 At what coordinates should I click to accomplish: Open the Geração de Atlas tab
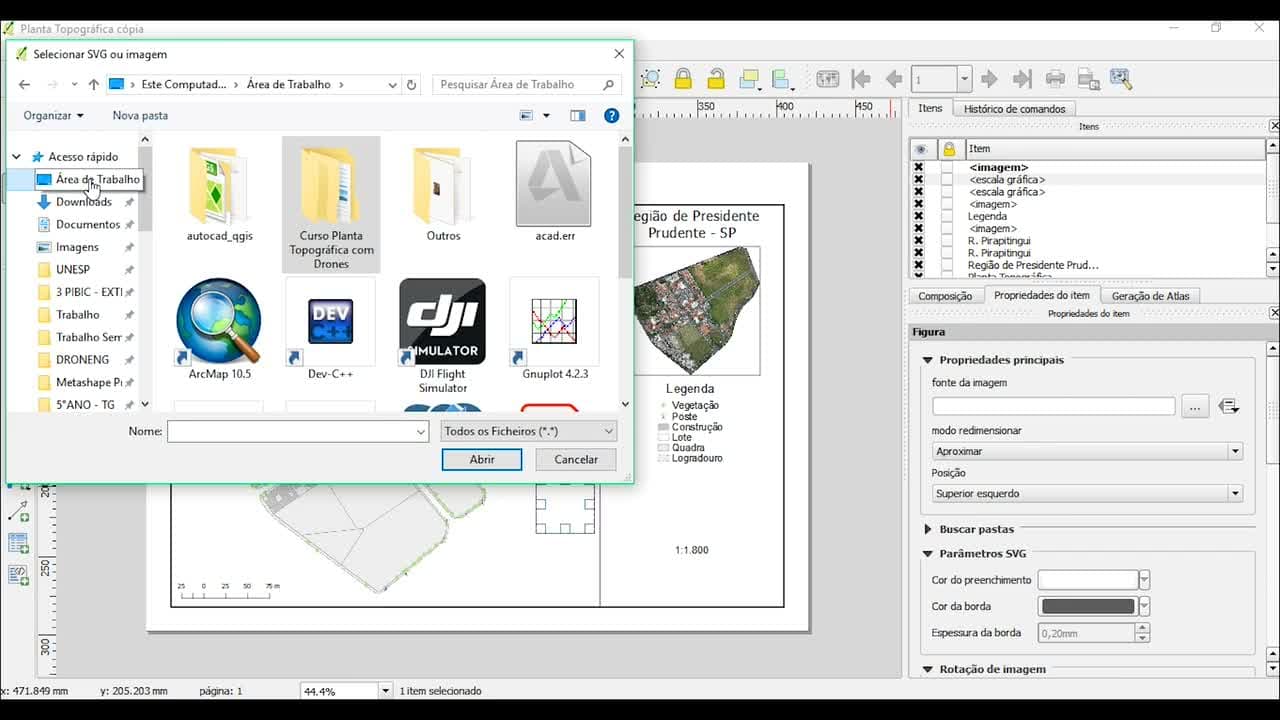click(x=1151, y=296)
